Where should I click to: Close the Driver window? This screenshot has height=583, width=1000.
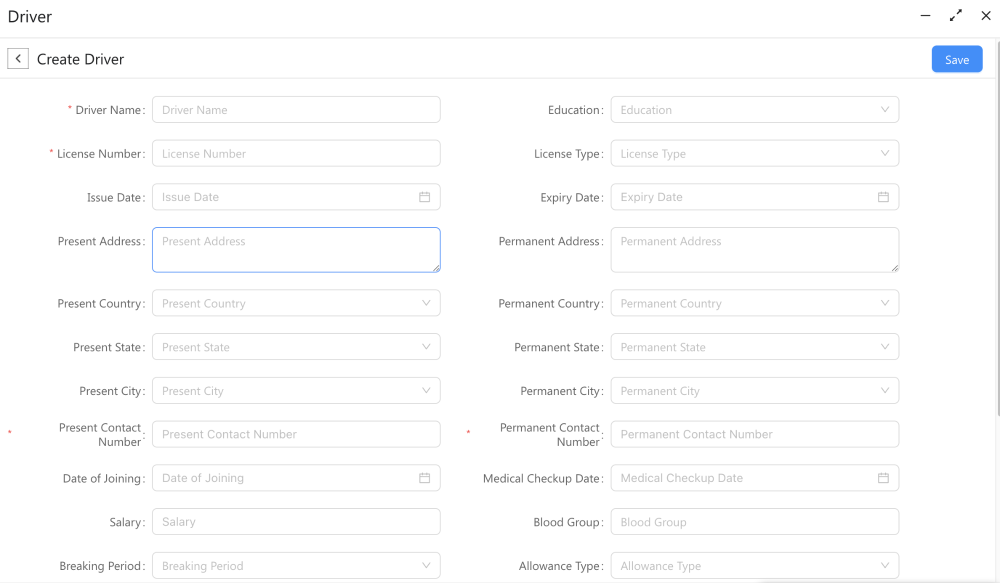[986, 16]
